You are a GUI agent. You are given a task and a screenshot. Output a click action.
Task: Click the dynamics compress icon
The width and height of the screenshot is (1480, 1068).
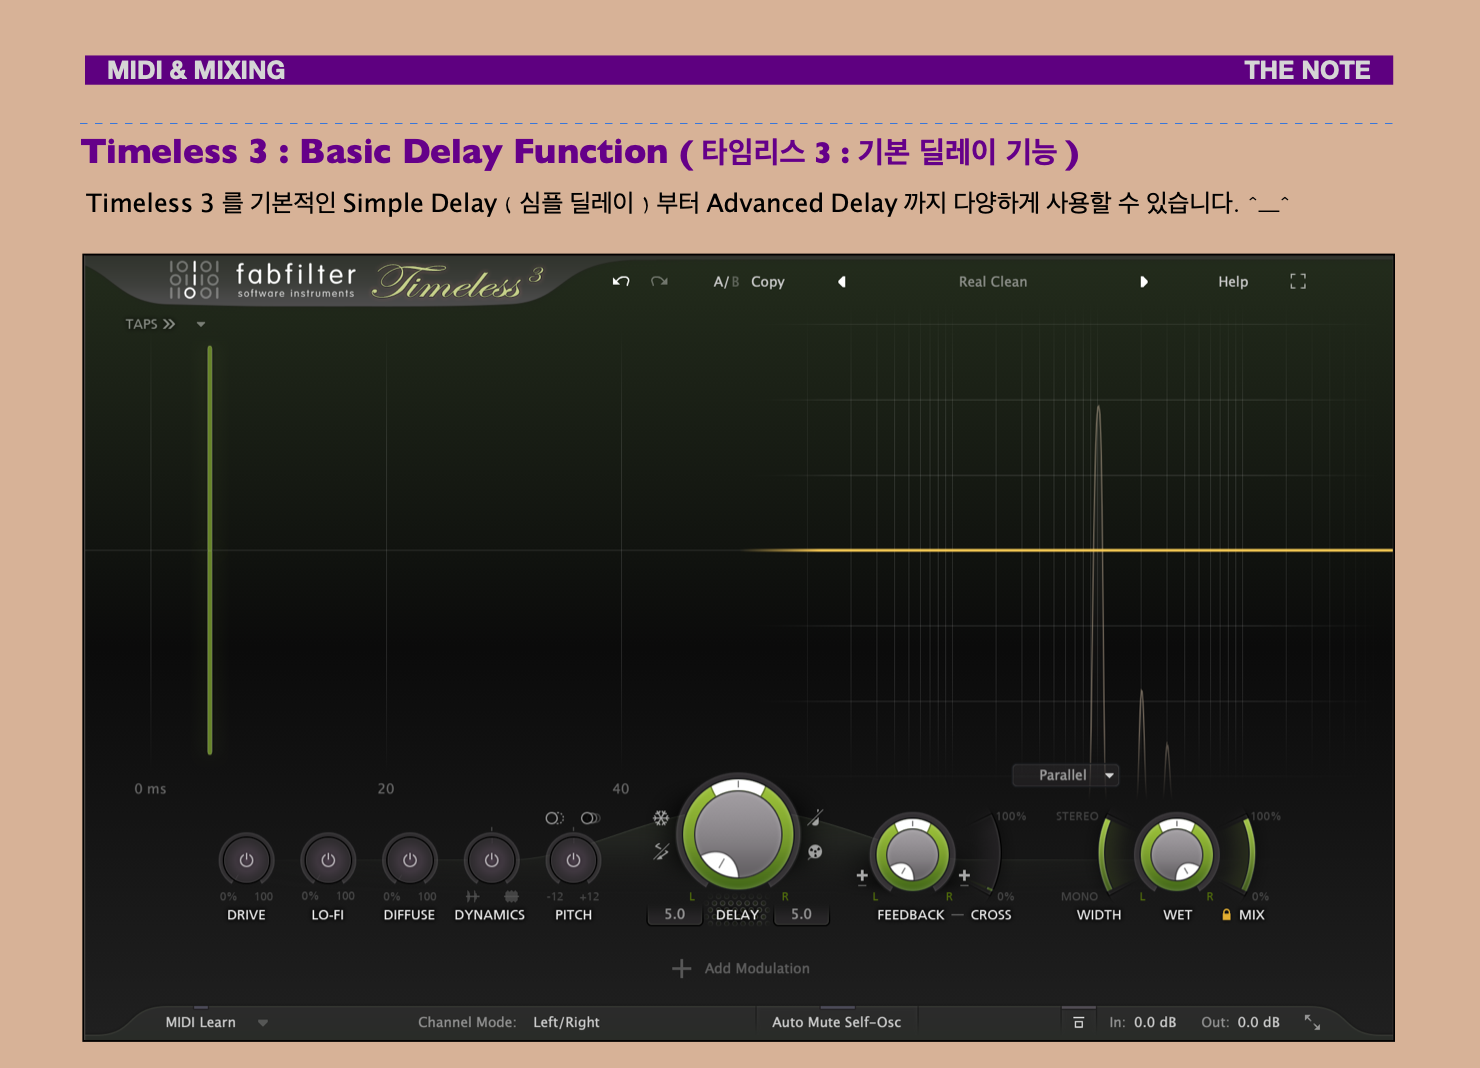pyautogui.click(x=511, y=896)
